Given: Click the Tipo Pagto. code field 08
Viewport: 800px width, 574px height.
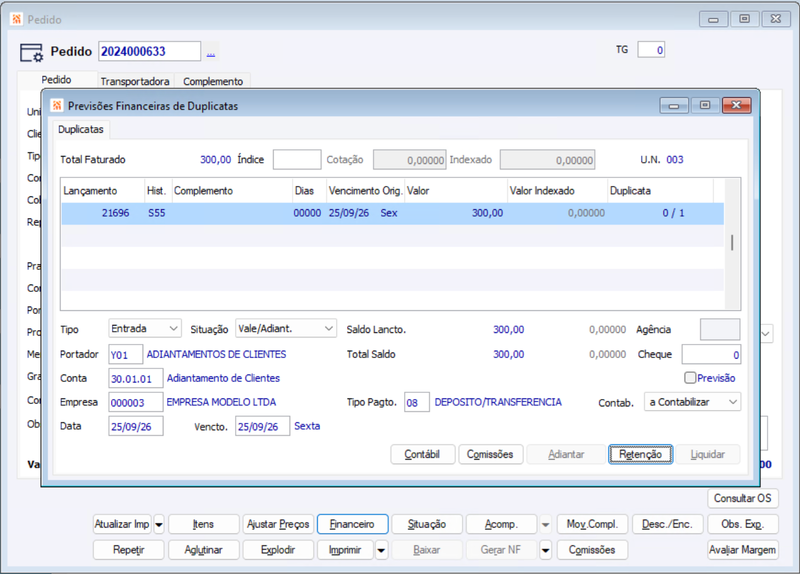Looking at the screenshot, I should [x=416, y=403].
